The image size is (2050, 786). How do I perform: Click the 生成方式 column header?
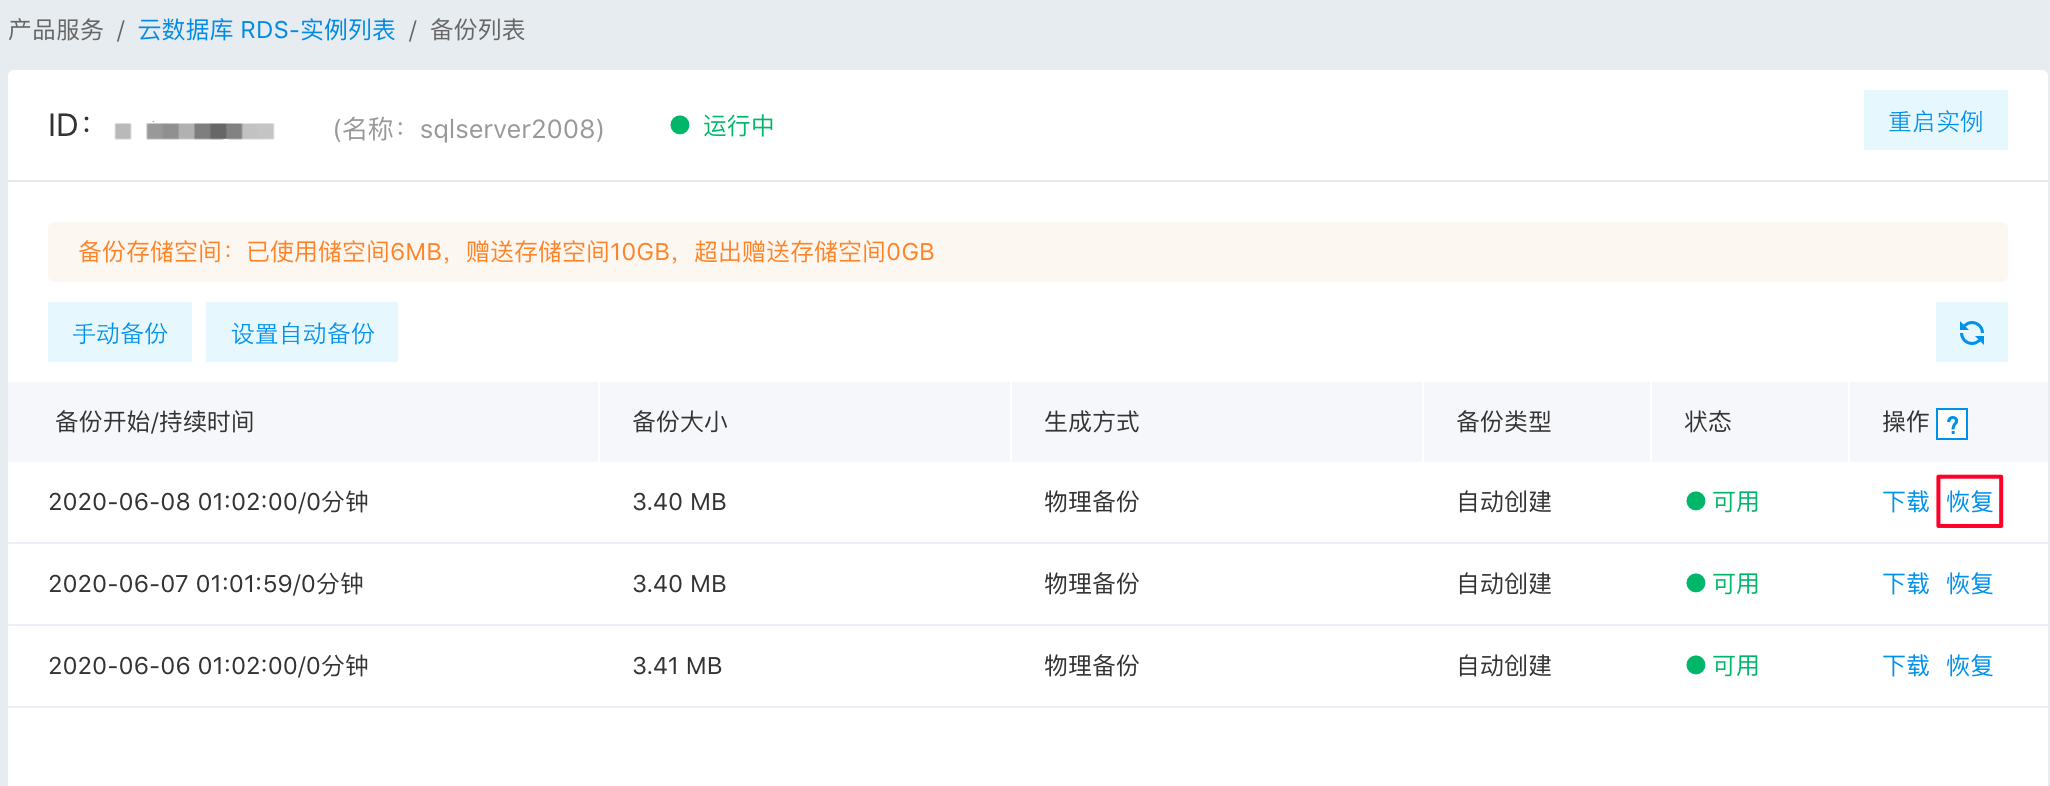[1092, 422]
